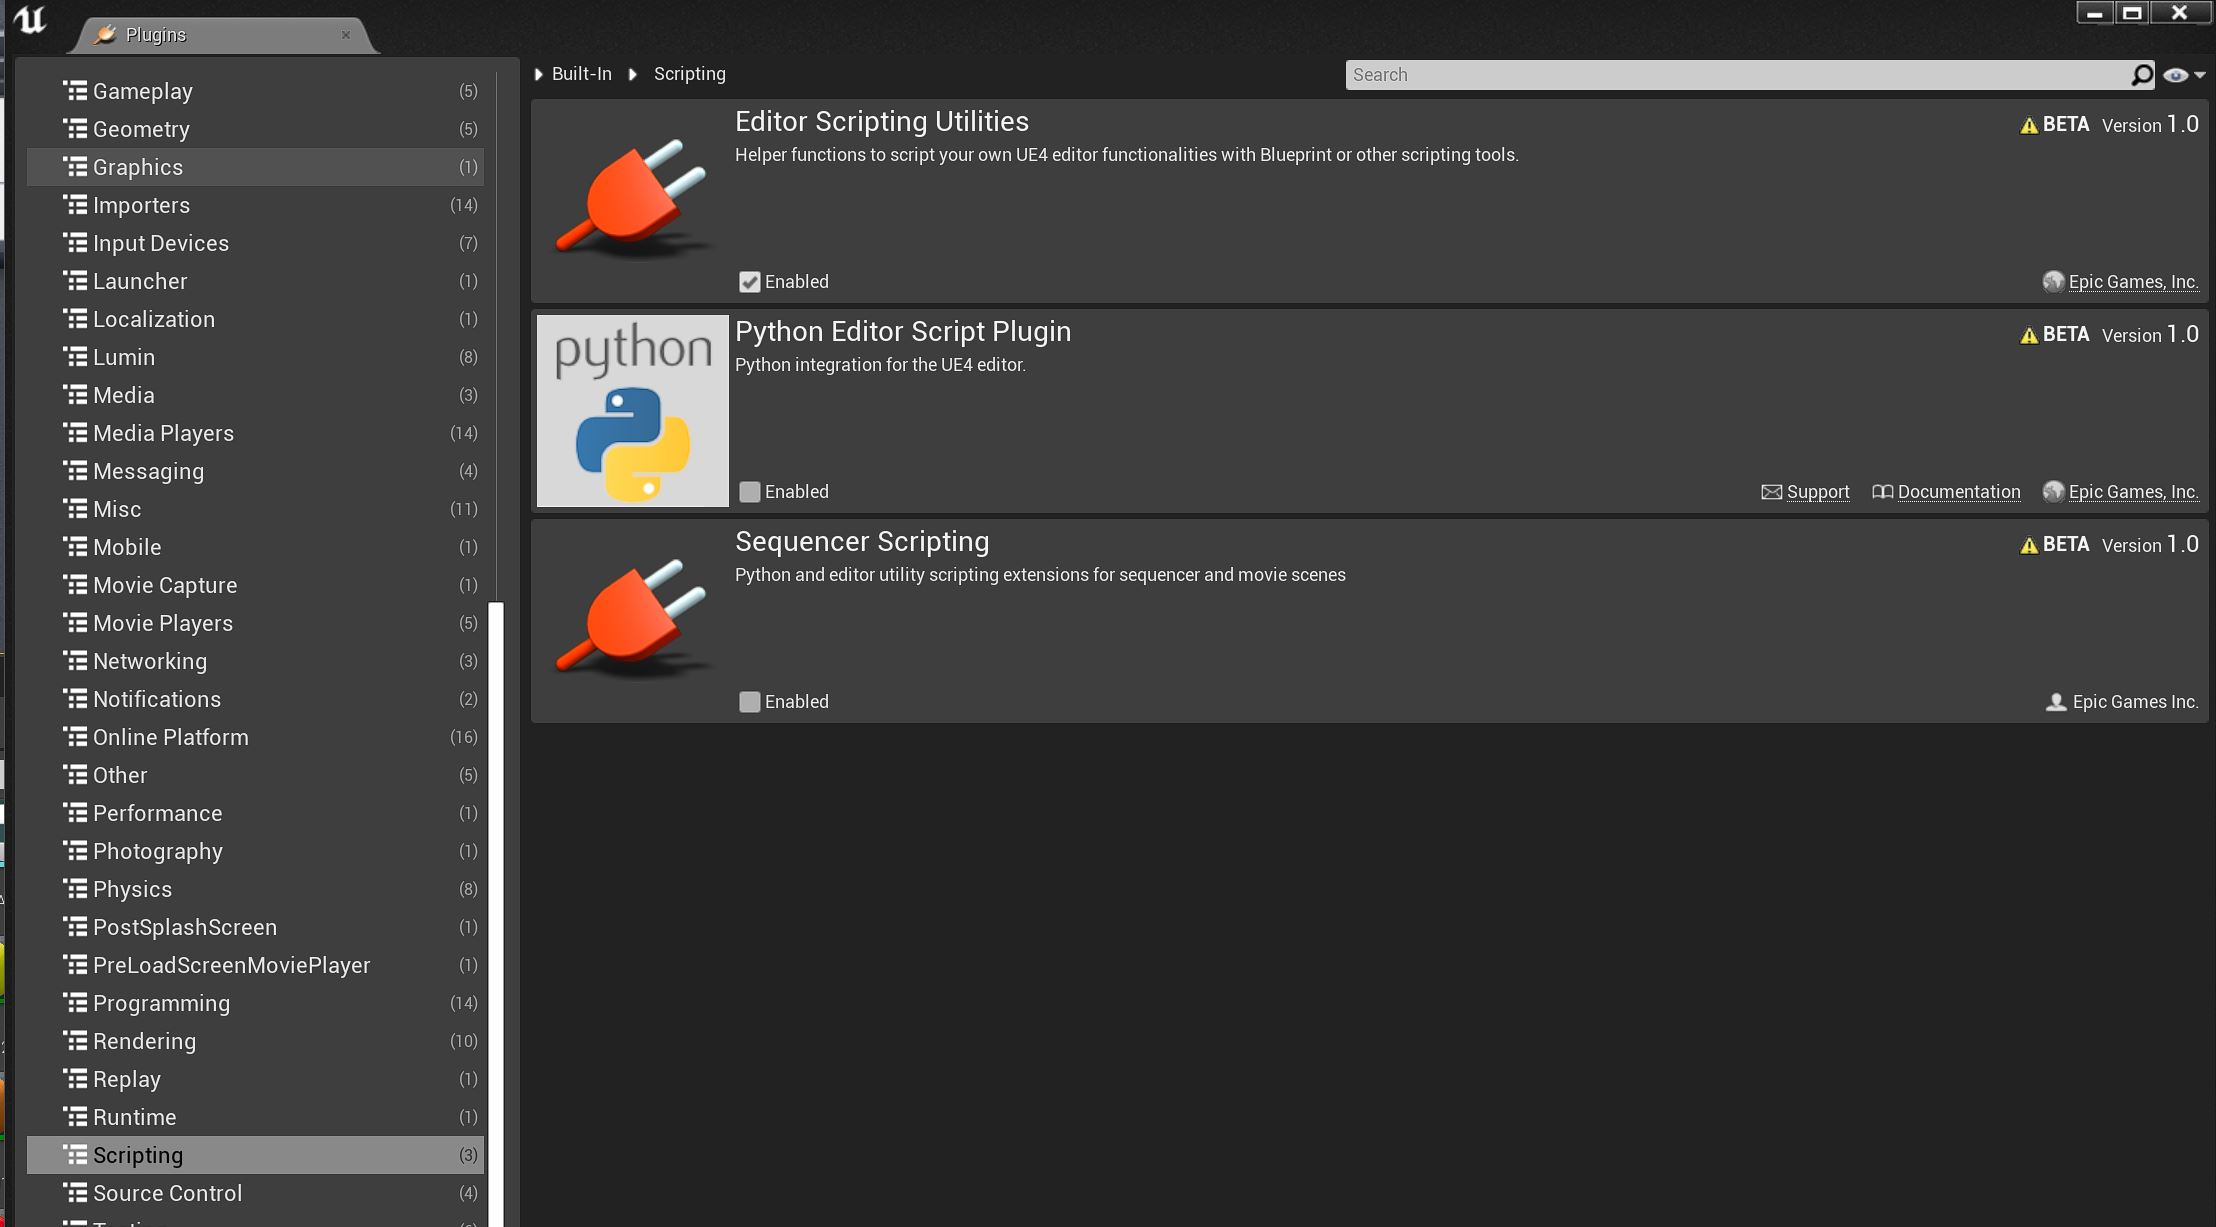Open the eye icon filter dropdown near search
Viewport: 2216px width, 1227px height.
pyautogui.click(x=2180, y=74)
